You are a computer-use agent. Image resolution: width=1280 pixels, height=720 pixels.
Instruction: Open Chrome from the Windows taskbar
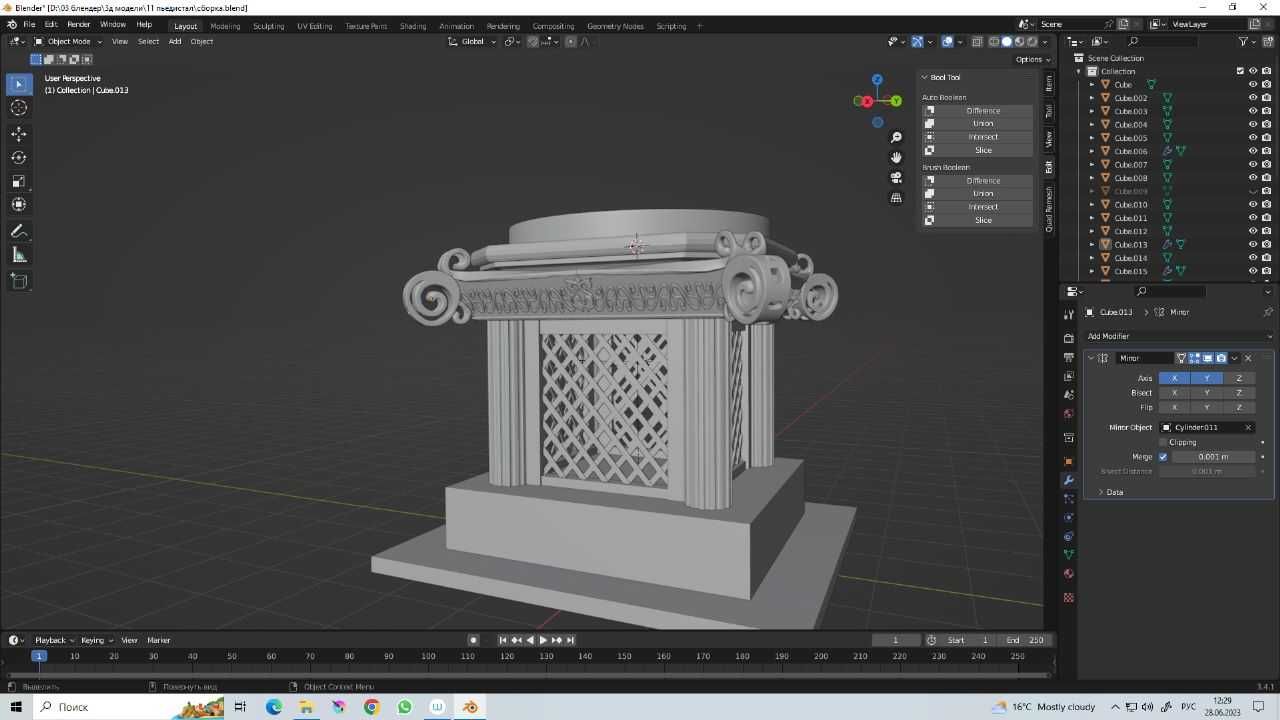(371, 707)
